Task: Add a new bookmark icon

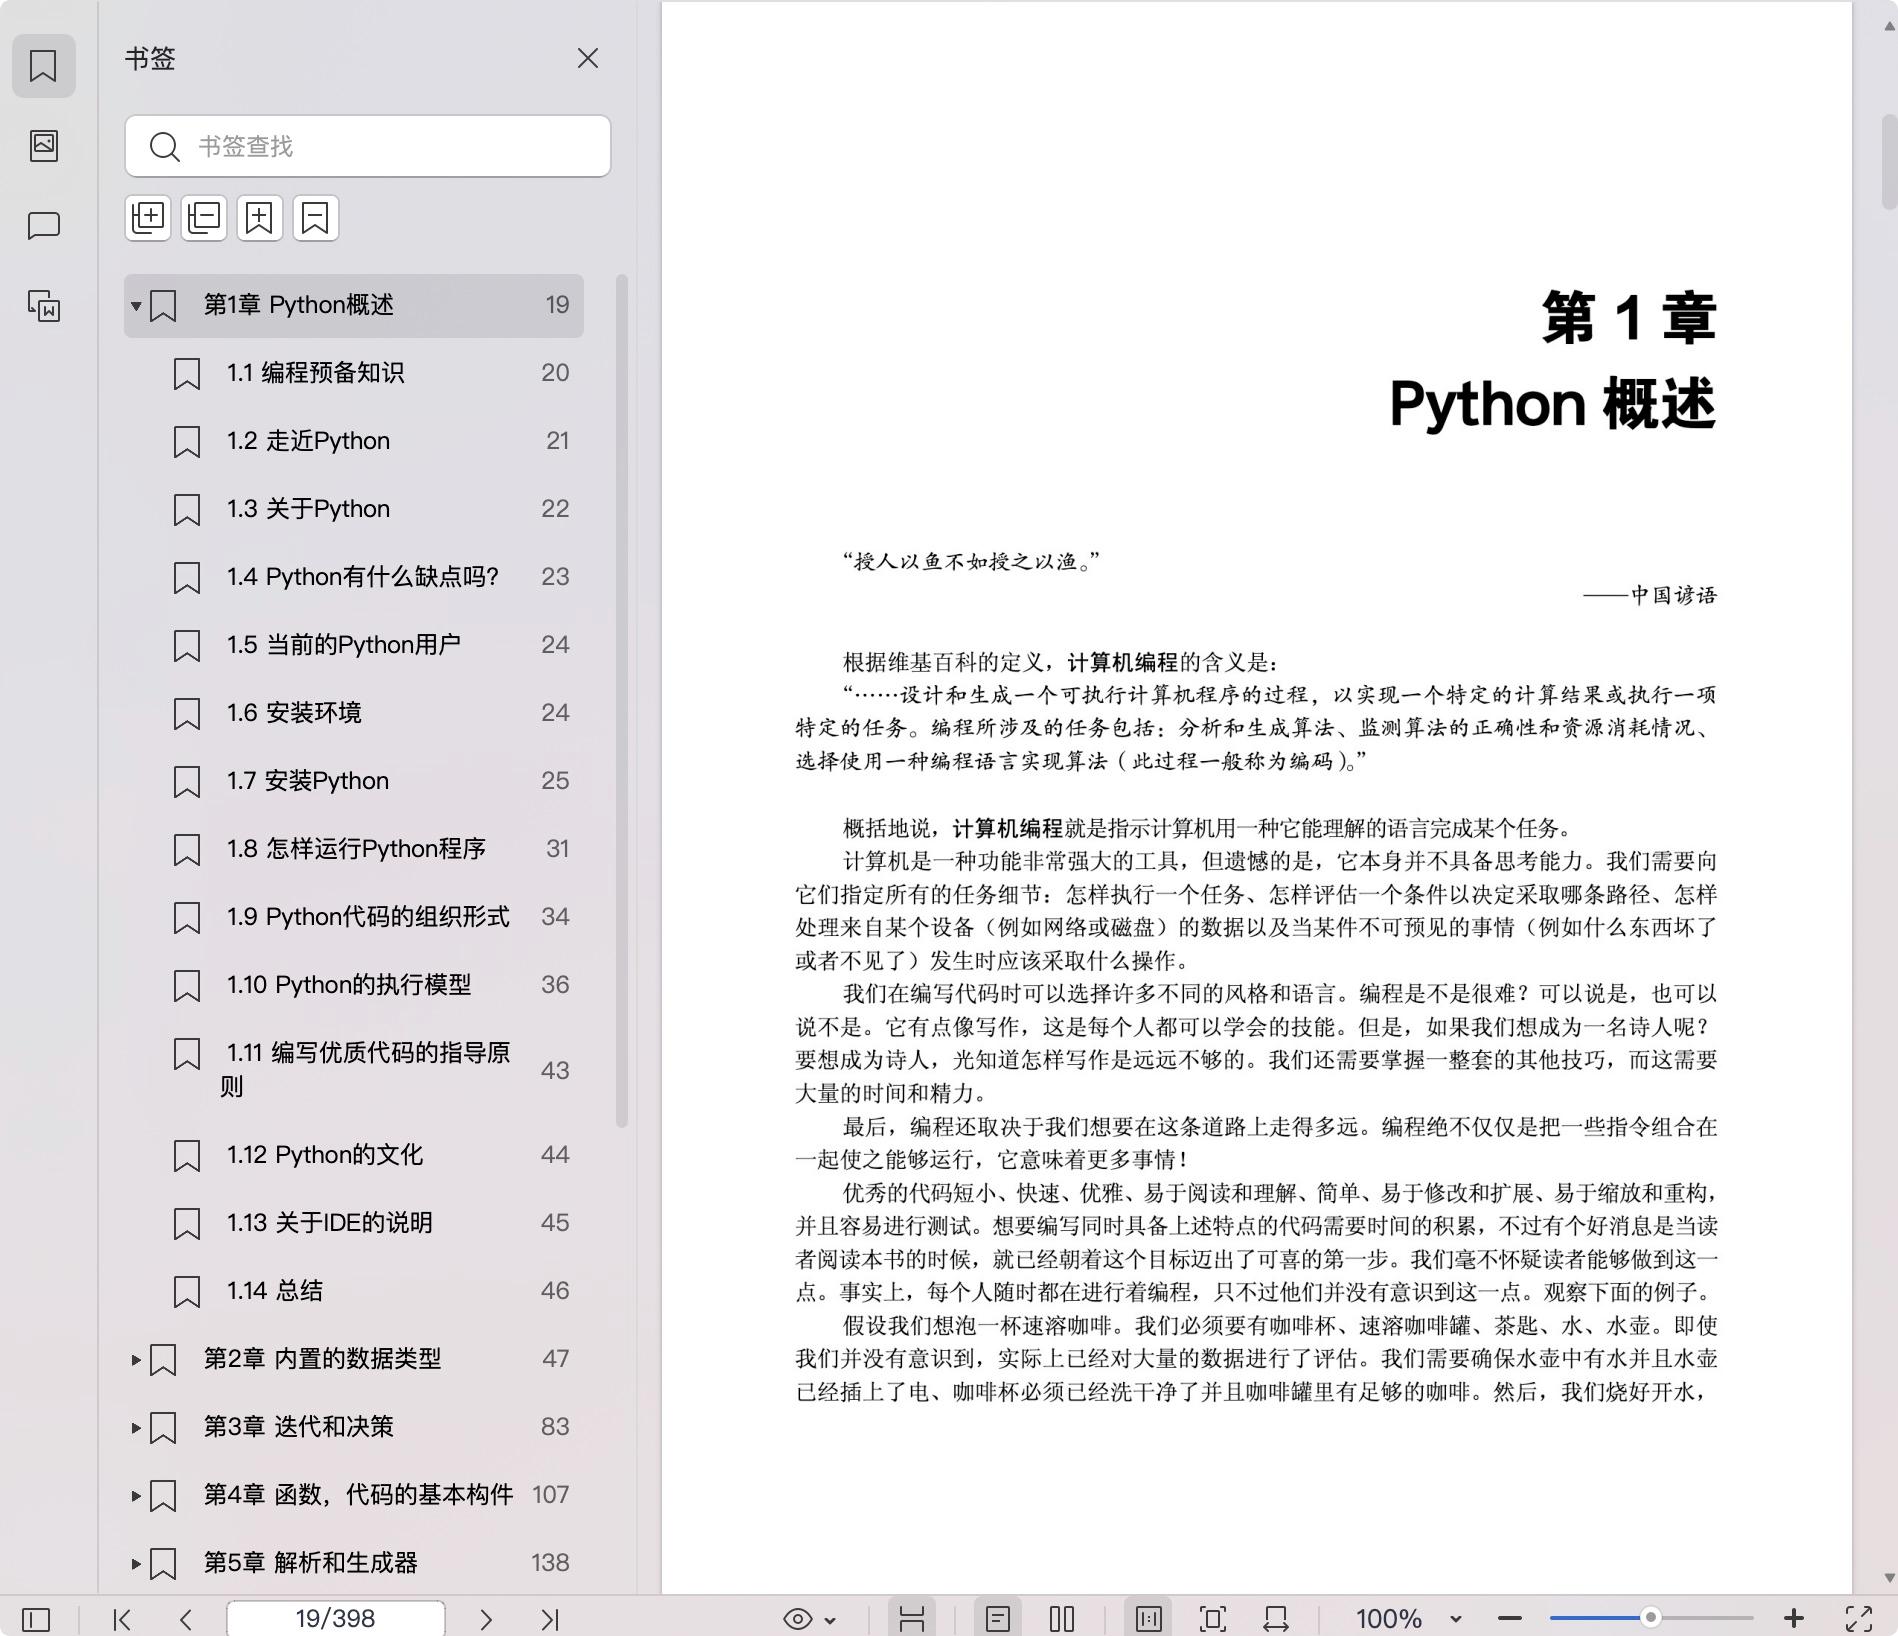Action: pos(259,218)
